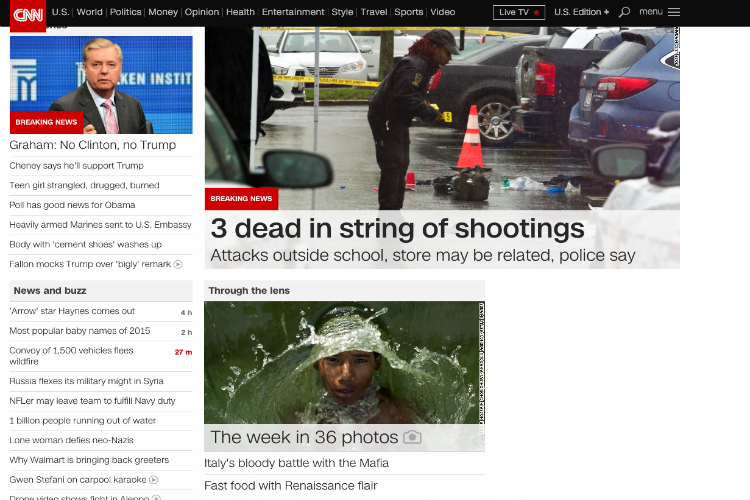750x500 pixels.
Task: Open 'Heavily armed Marines sent to U.S. Embassy'
Action: [x=100, y=224]
